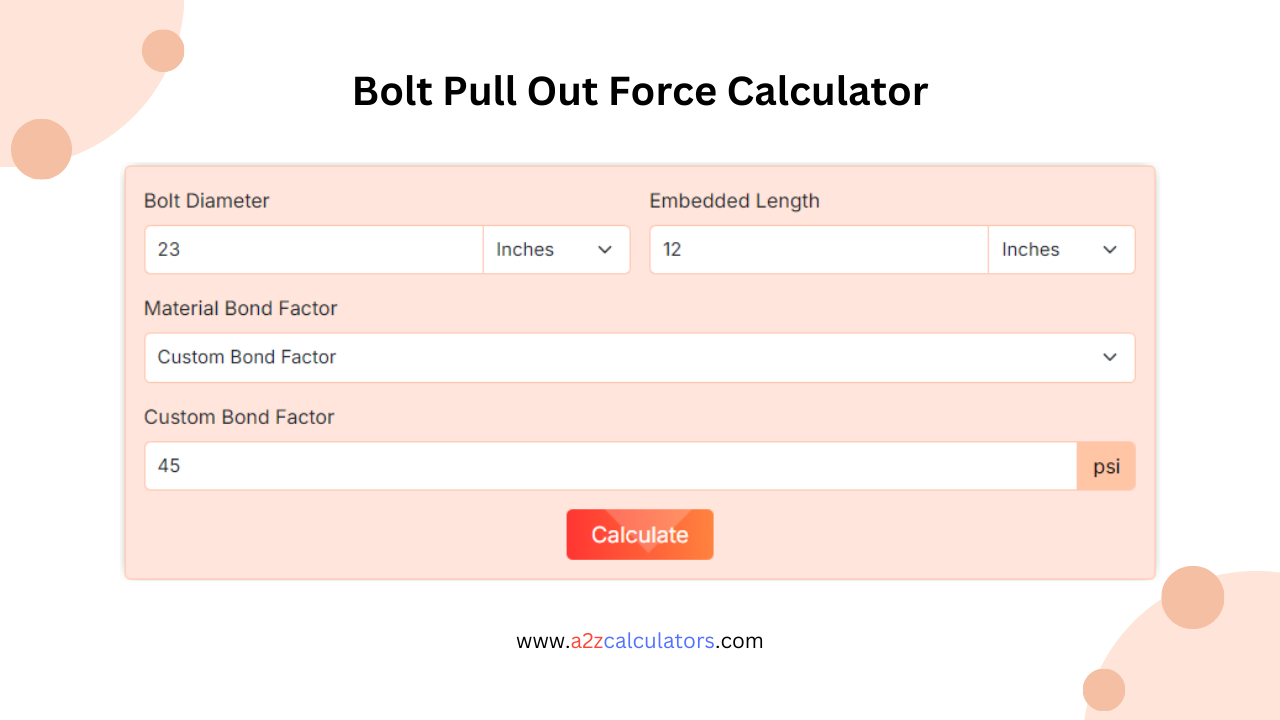Image resolution: width=1280 pixels, height=720 pixels.
Task: Click the Bolt Diameter field label
Action: [207, 200]
